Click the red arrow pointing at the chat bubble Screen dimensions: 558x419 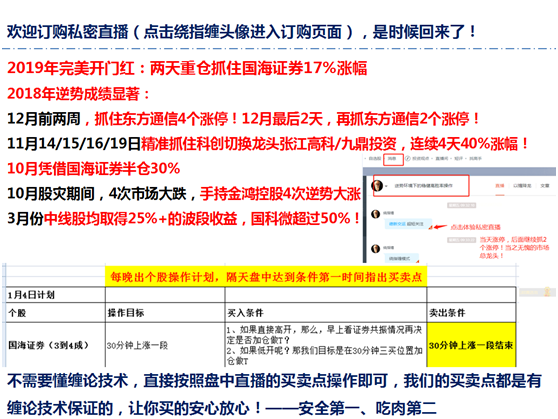[x=441, y=227]
